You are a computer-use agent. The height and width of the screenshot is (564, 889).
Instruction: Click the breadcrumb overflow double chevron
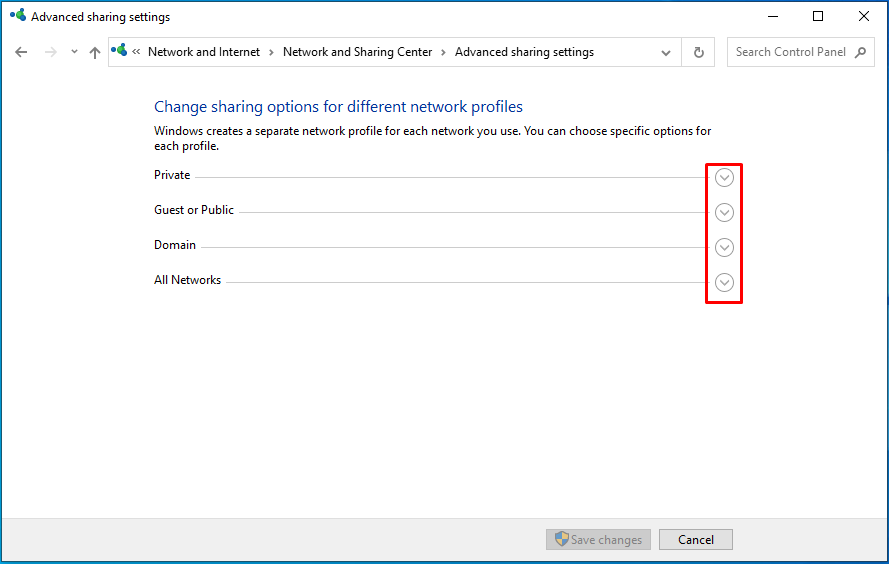[136, 52]
